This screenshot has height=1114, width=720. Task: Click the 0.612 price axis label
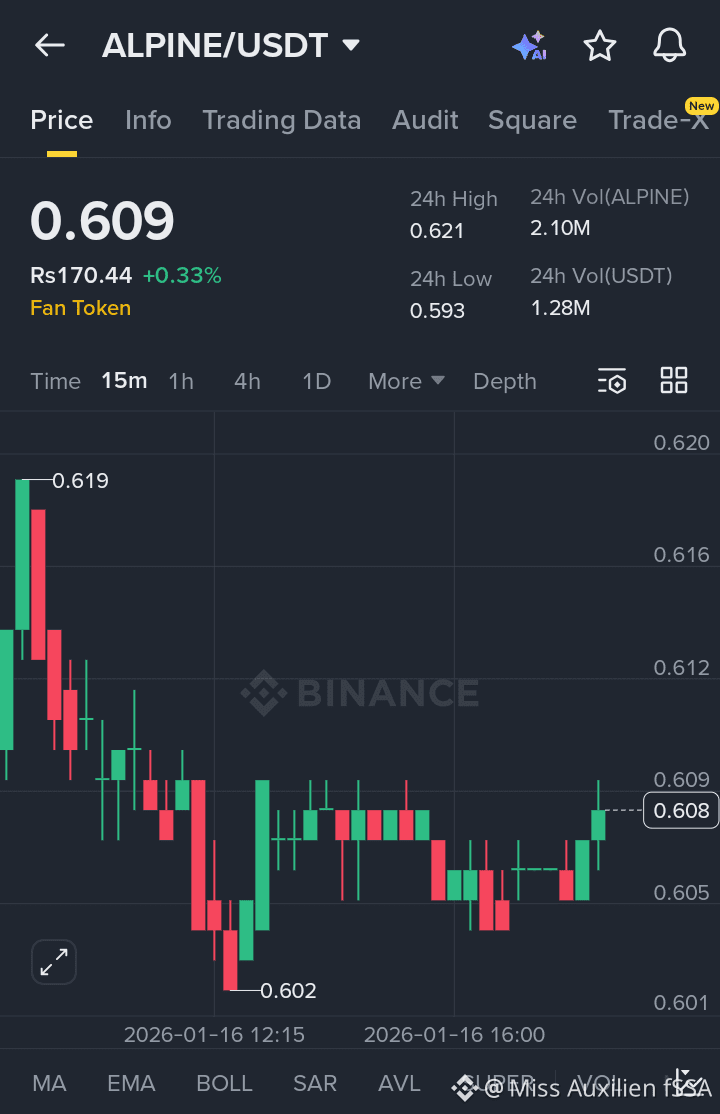pyautogui.click(x=682, y=668)
